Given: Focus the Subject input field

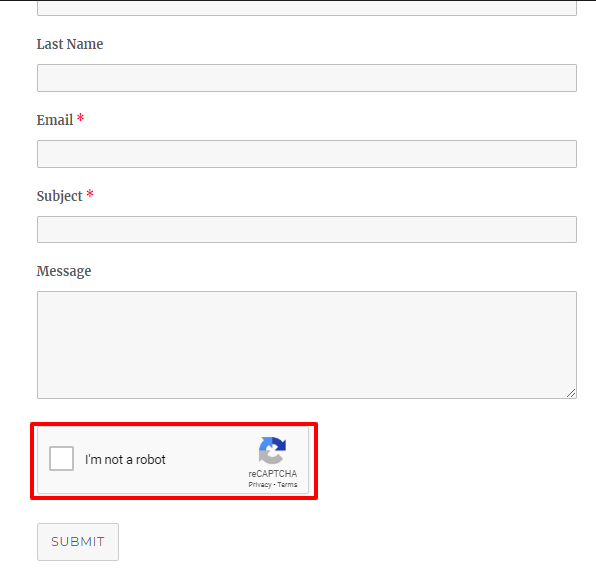Looking at the screenshot, I should pos(307,230).
